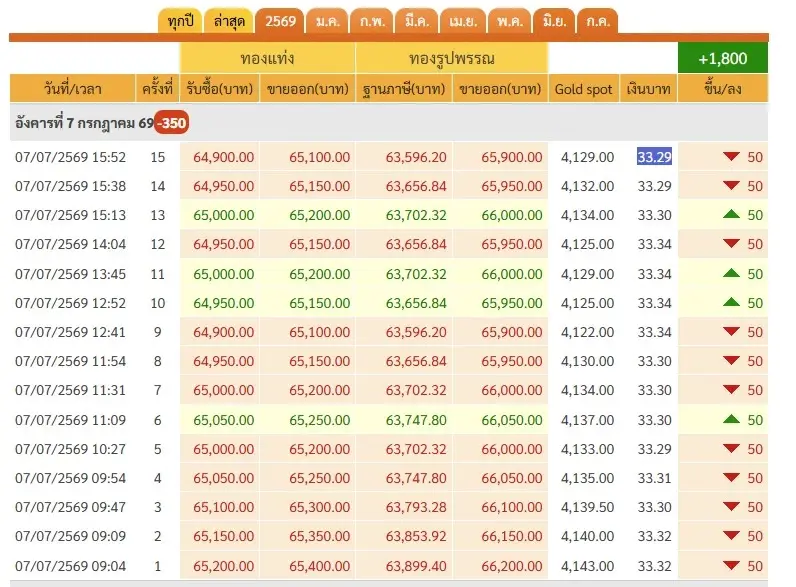The height and width of the screenshot is (587, 796).
Task: Click the green up arrow at 13:45 row
Action: tap(731, 273)
